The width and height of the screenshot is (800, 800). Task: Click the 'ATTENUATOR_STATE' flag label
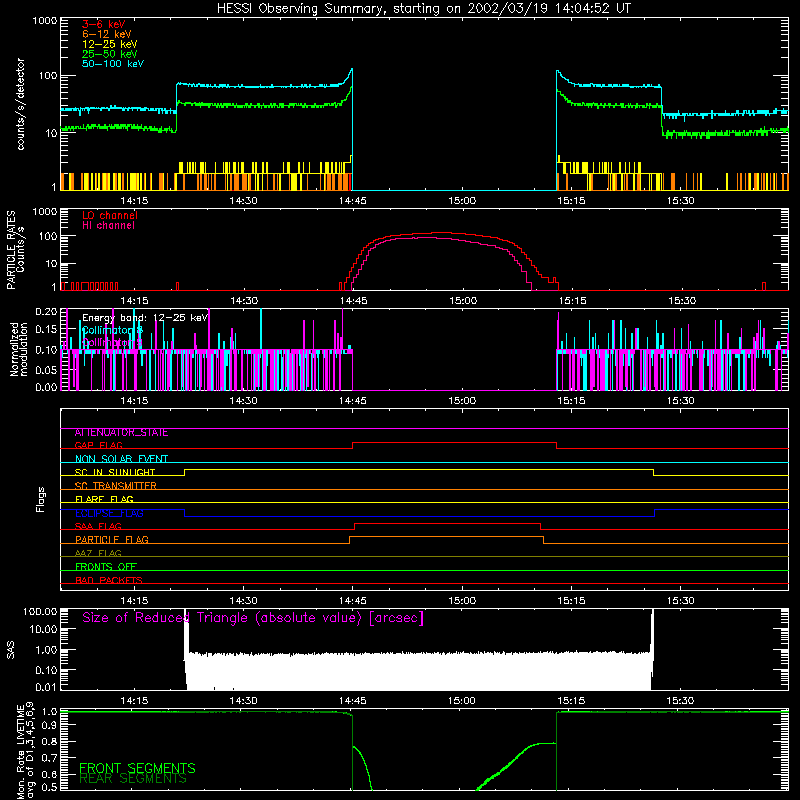point(121,433)
